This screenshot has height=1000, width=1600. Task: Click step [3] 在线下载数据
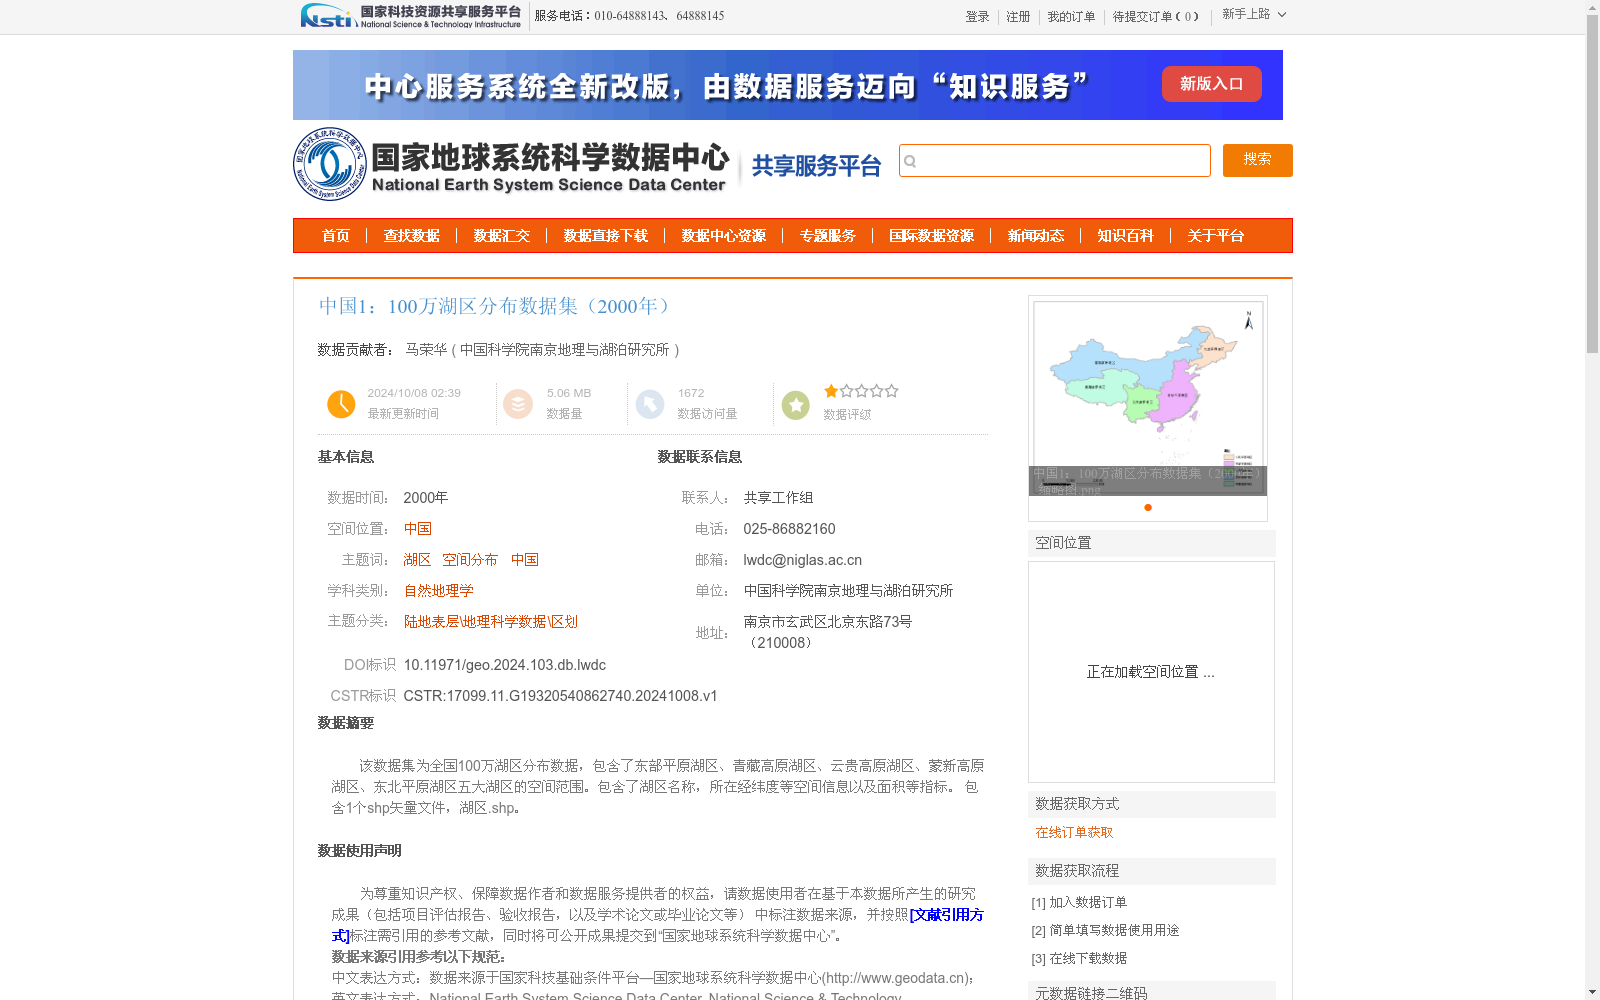pyautogui.click(x=1079, y=958)
